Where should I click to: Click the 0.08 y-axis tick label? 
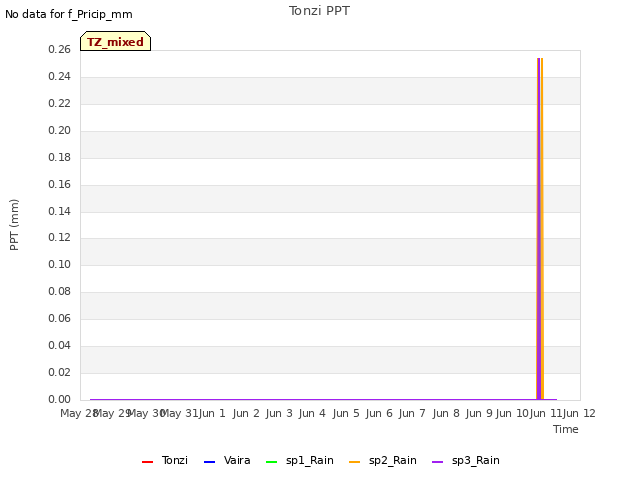[x=60, y=291]
